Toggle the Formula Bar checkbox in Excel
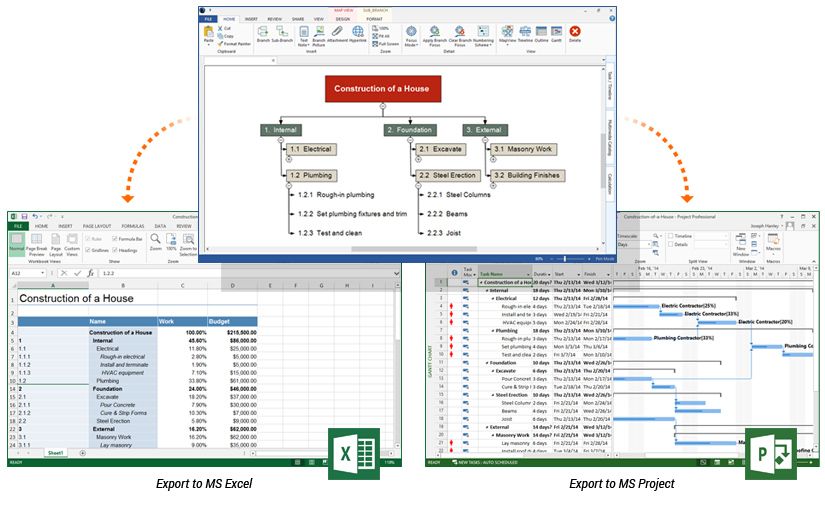Viewport: 825px width, 512px height. tap(115, 239)
